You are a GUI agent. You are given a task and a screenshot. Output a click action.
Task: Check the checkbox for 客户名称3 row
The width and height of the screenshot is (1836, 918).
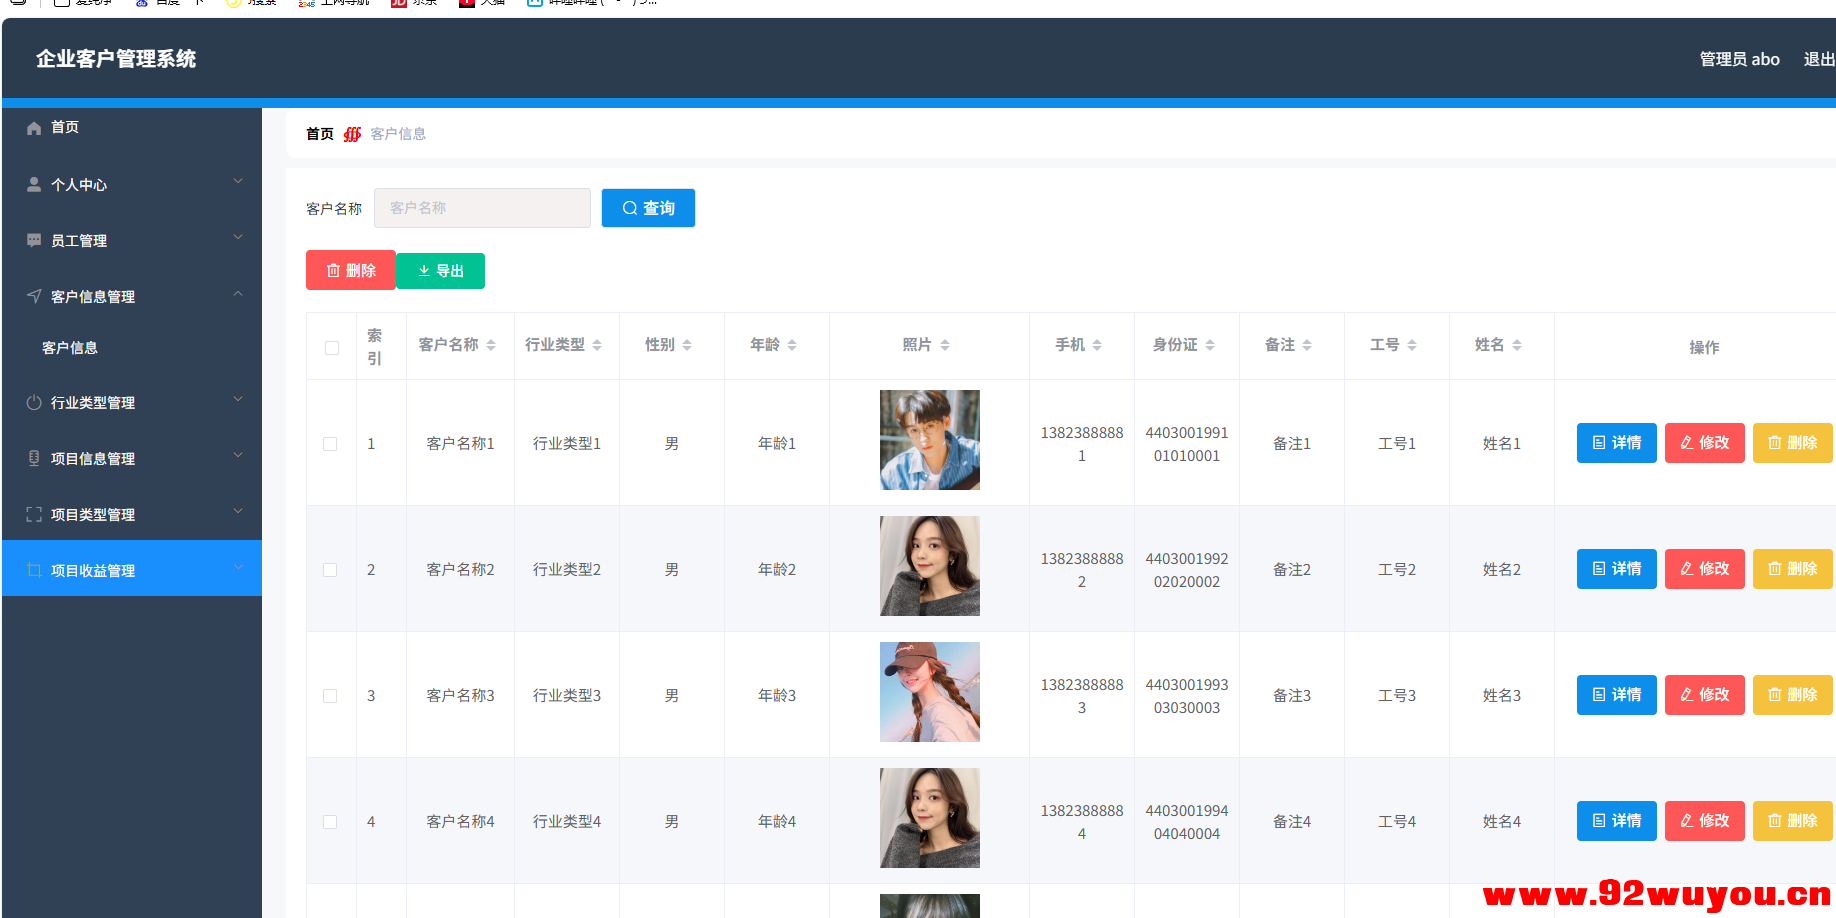331,695
